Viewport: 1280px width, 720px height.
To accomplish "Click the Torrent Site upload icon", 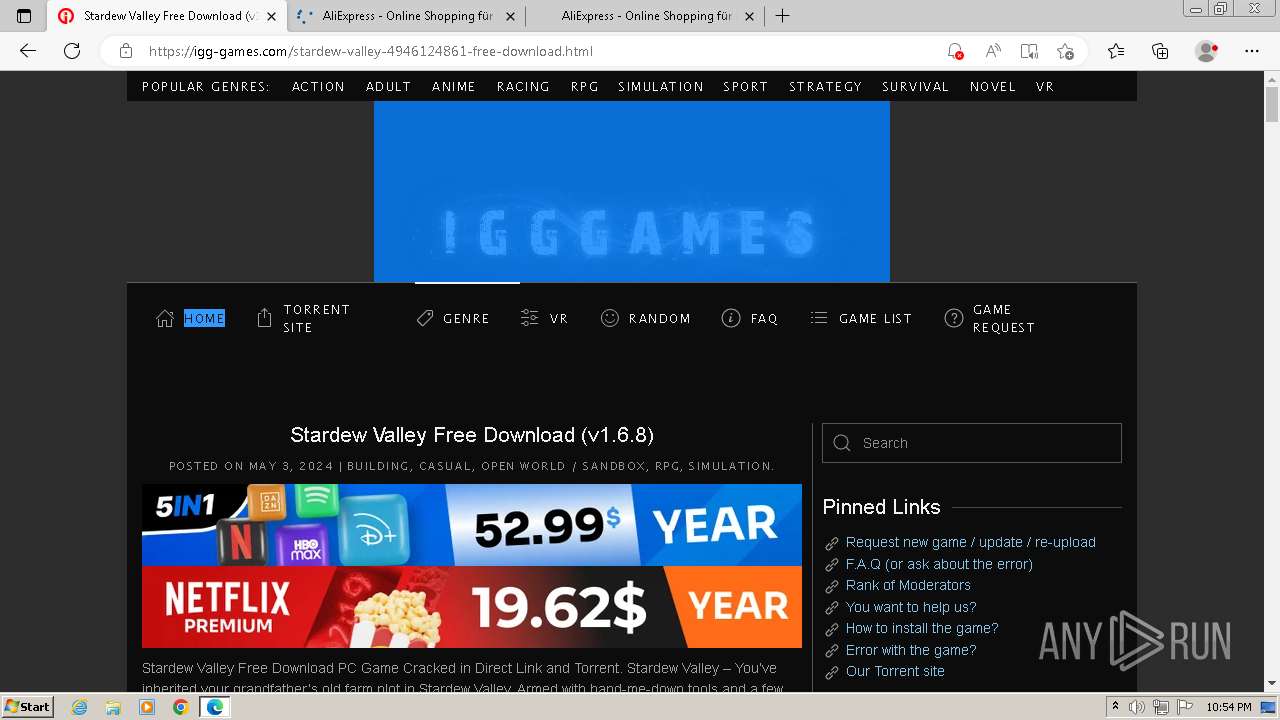I will (264, 318).
